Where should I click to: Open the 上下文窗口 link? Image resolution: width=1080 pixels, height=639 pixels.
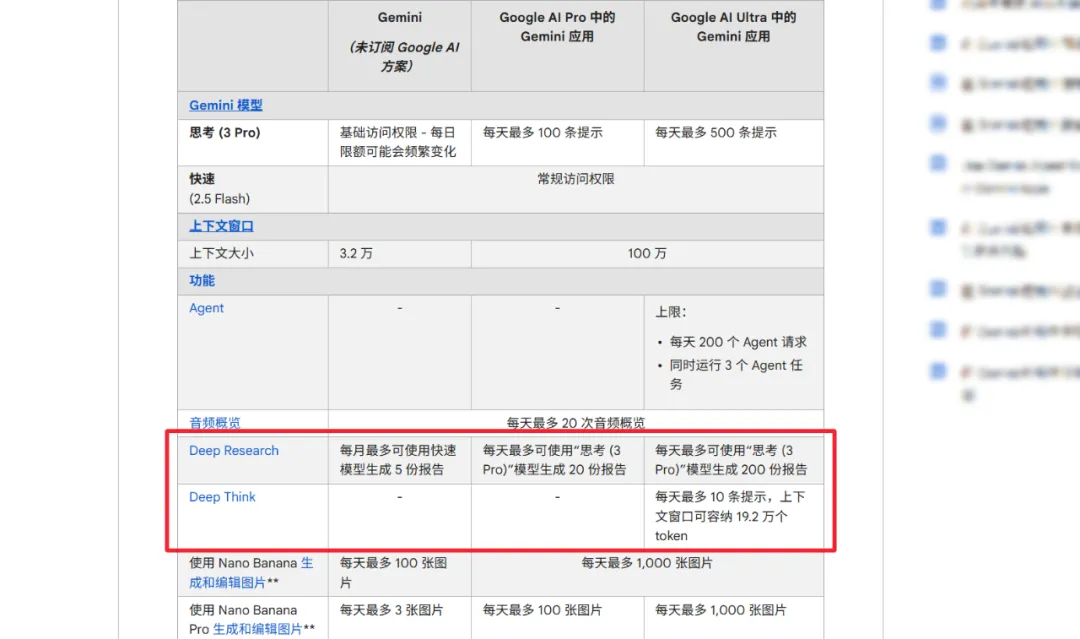221,226
